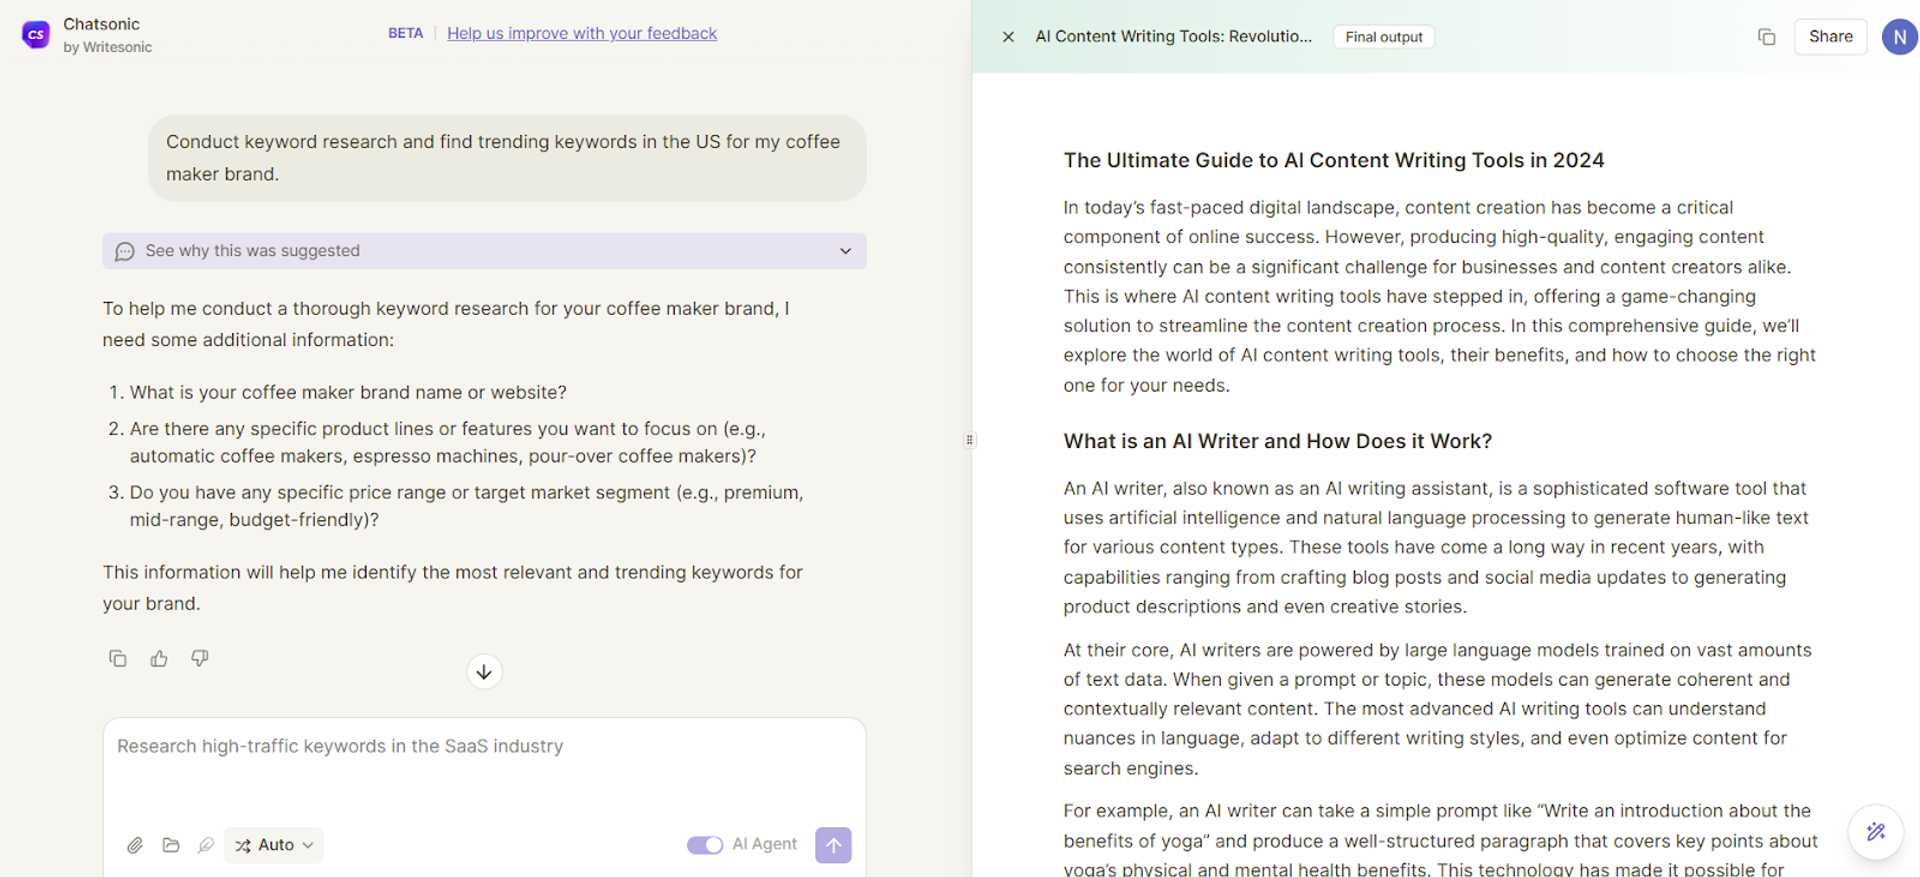The height and width of the screenshot is (877, 1920).
Task: Toggle the AI Agent switch off
Action: point(705,845)
